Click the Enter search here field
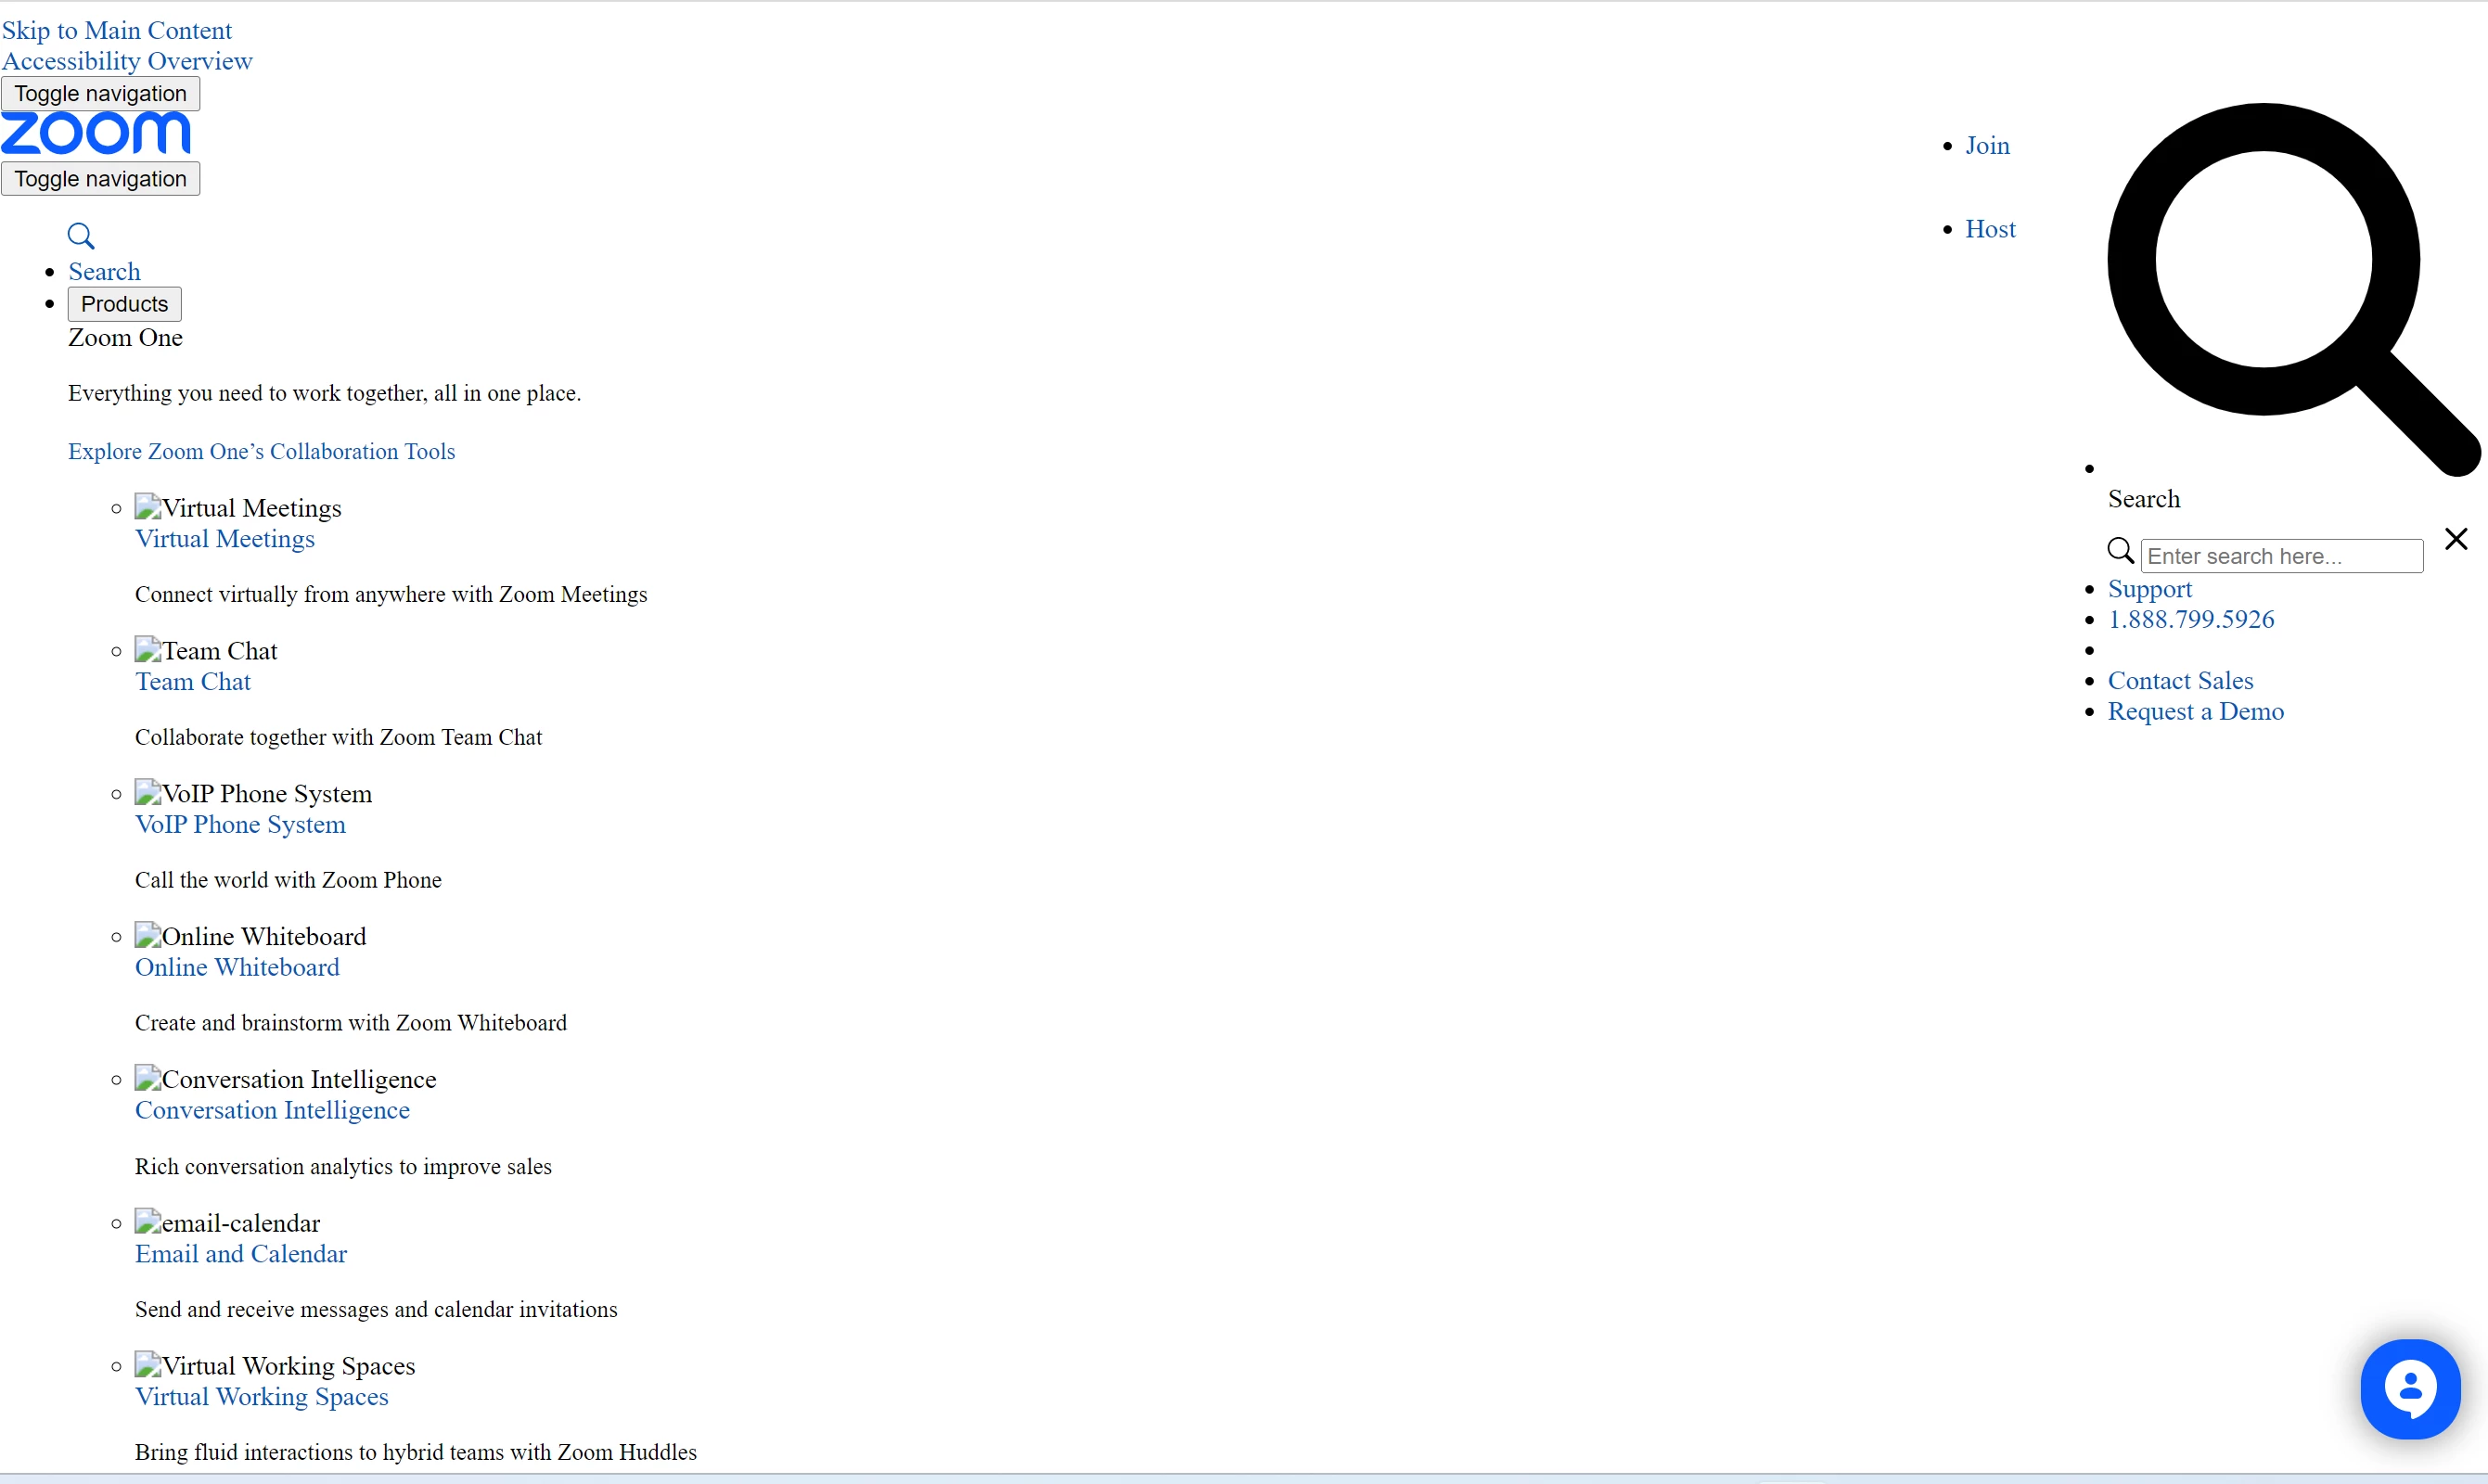The height and width of the screenshot is (1484, 2488). pyautogui.click(x=2281, y=556)
